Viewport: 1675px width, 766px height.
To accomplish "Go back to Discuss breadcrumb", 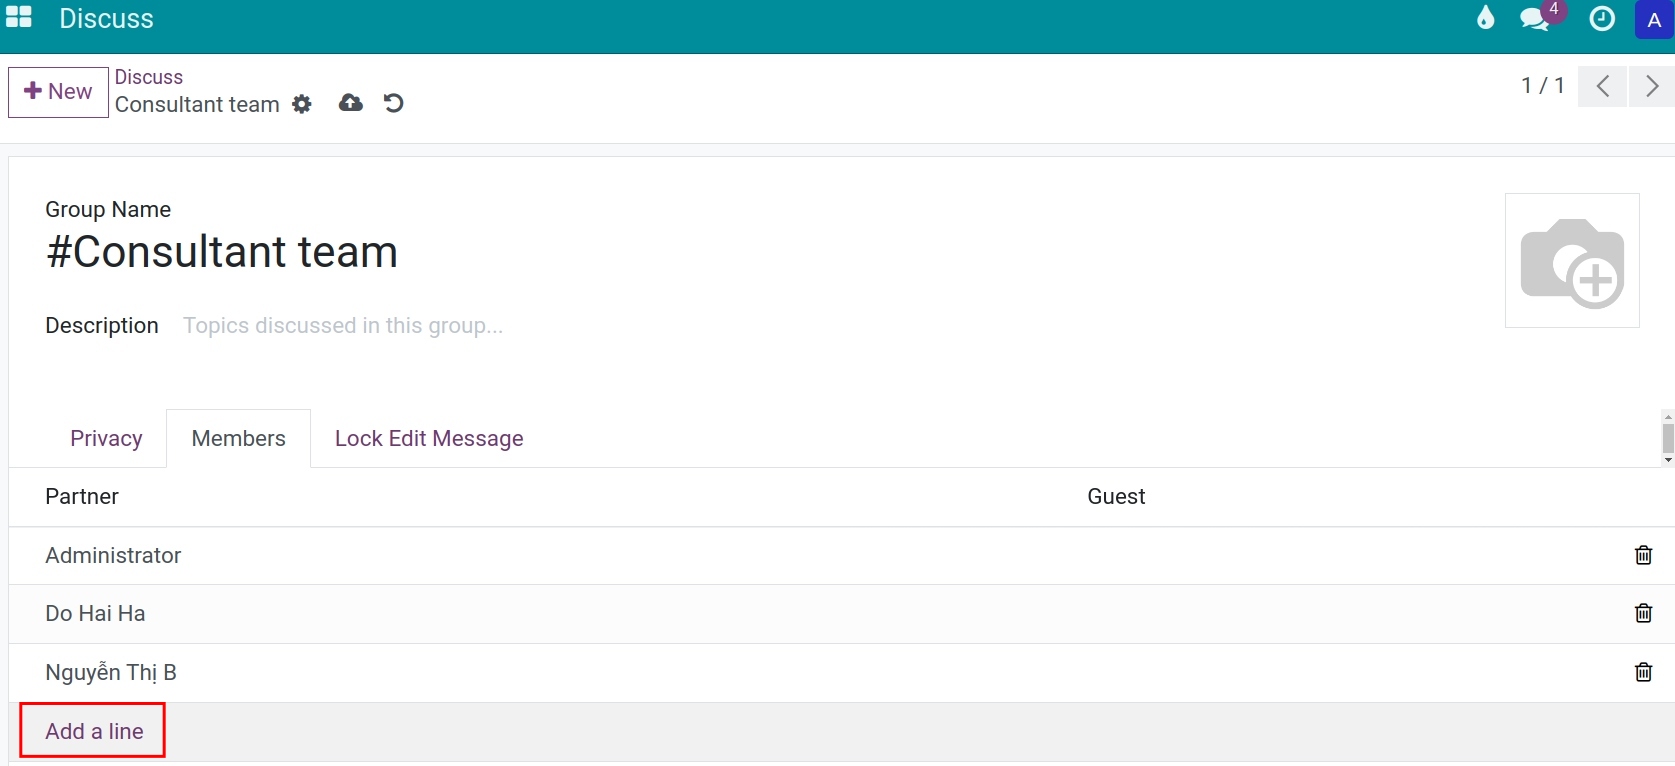I will click(x=149, y=77).
